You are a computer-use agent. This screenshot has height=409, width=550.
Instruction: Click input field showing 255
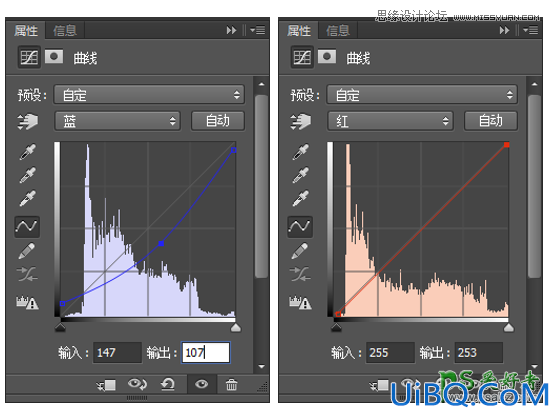click(390, 353)
